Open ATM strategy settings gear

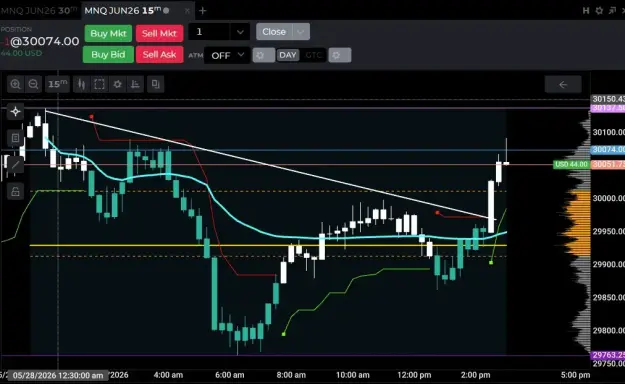pyautogui.click(x=263, y=55)
